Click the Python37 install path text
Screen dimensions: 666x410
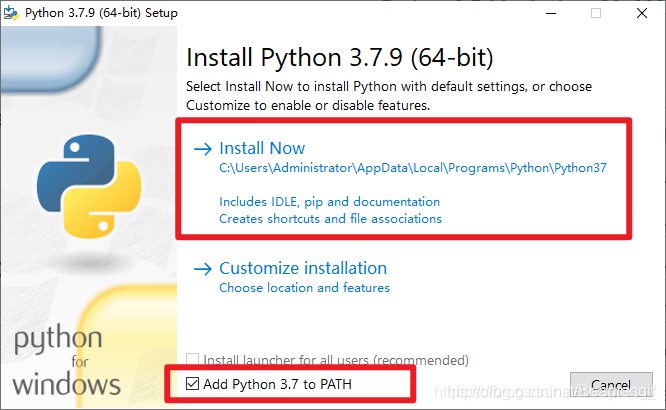click(413, 168)
